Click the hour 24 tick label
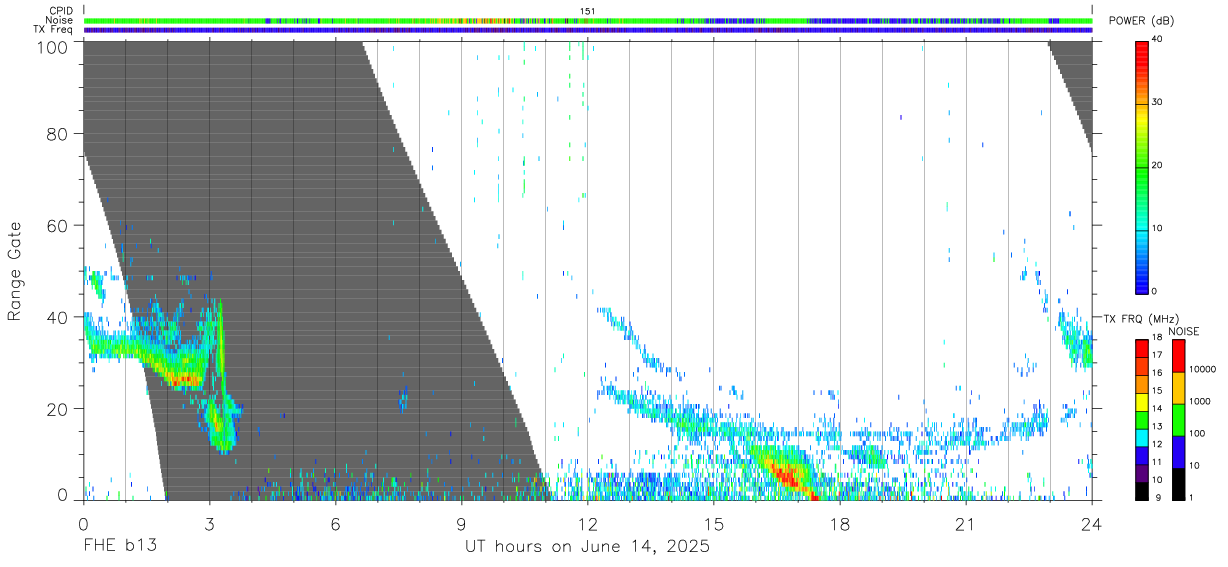1228x567 pixels. [x=1092, y=524]
